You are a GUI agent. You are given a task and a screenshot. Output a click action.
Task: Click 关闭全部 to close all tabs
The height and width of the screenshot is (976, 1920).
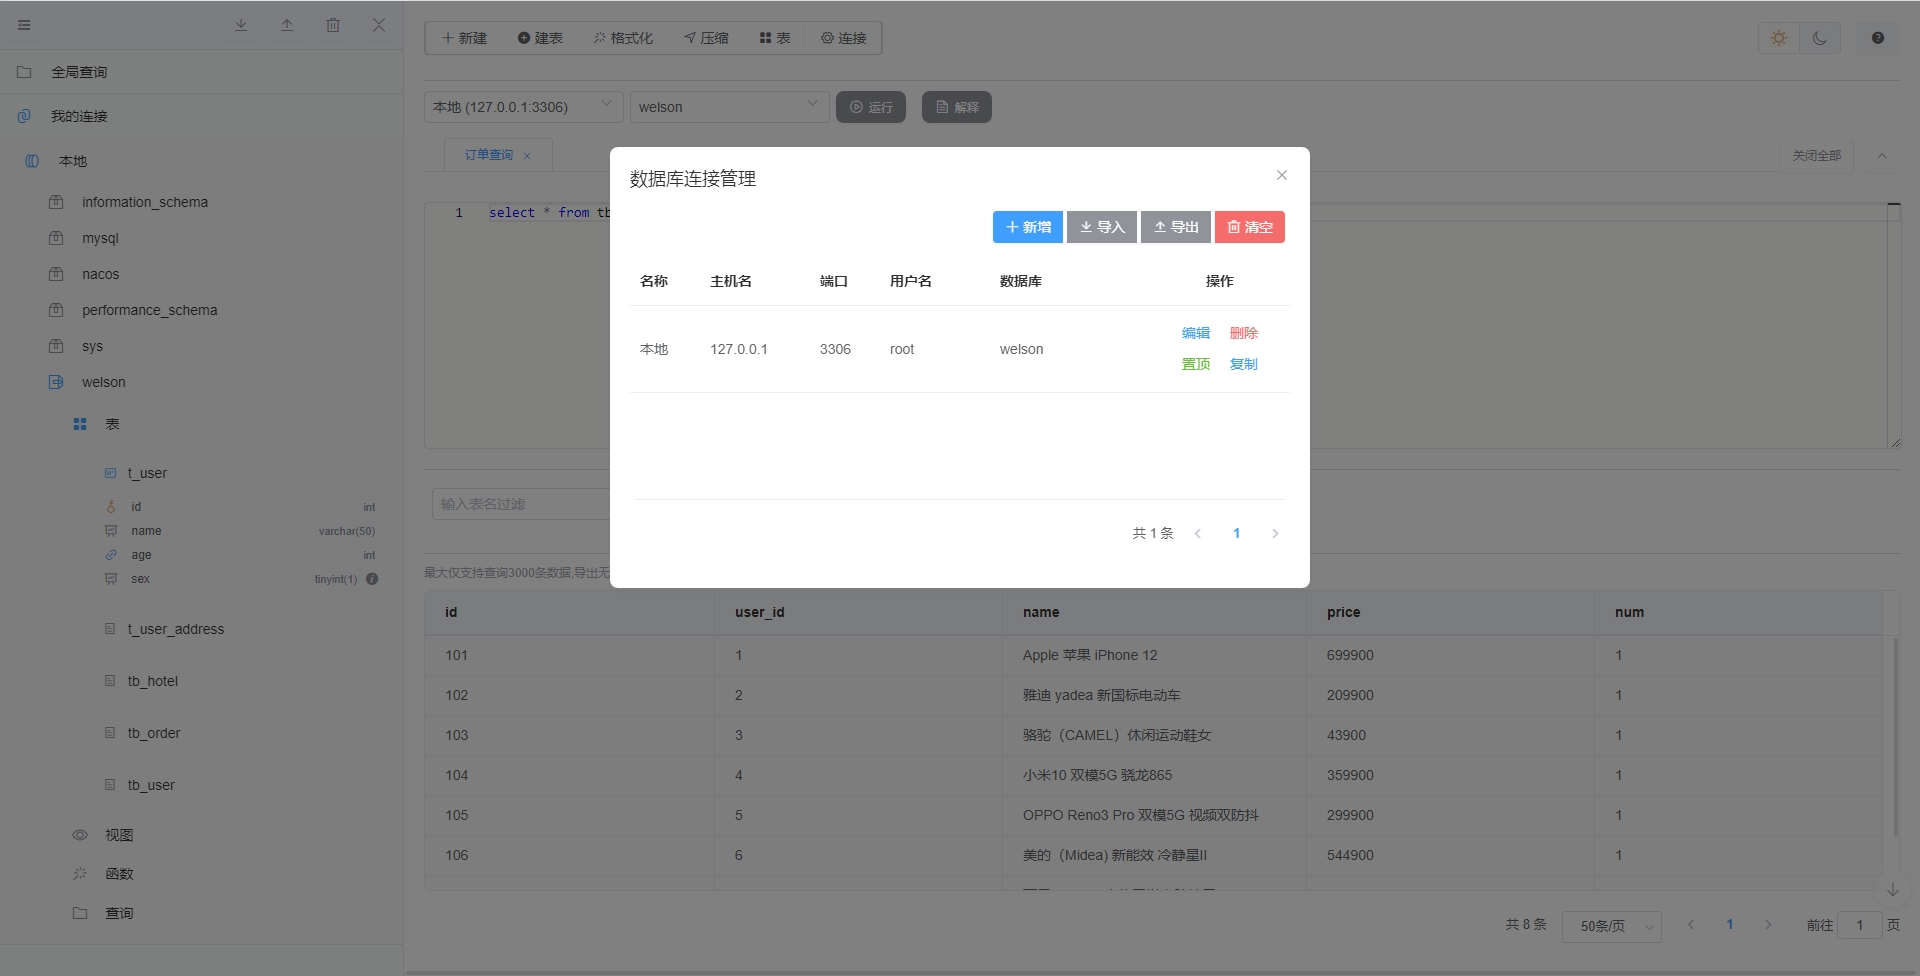1816,156
